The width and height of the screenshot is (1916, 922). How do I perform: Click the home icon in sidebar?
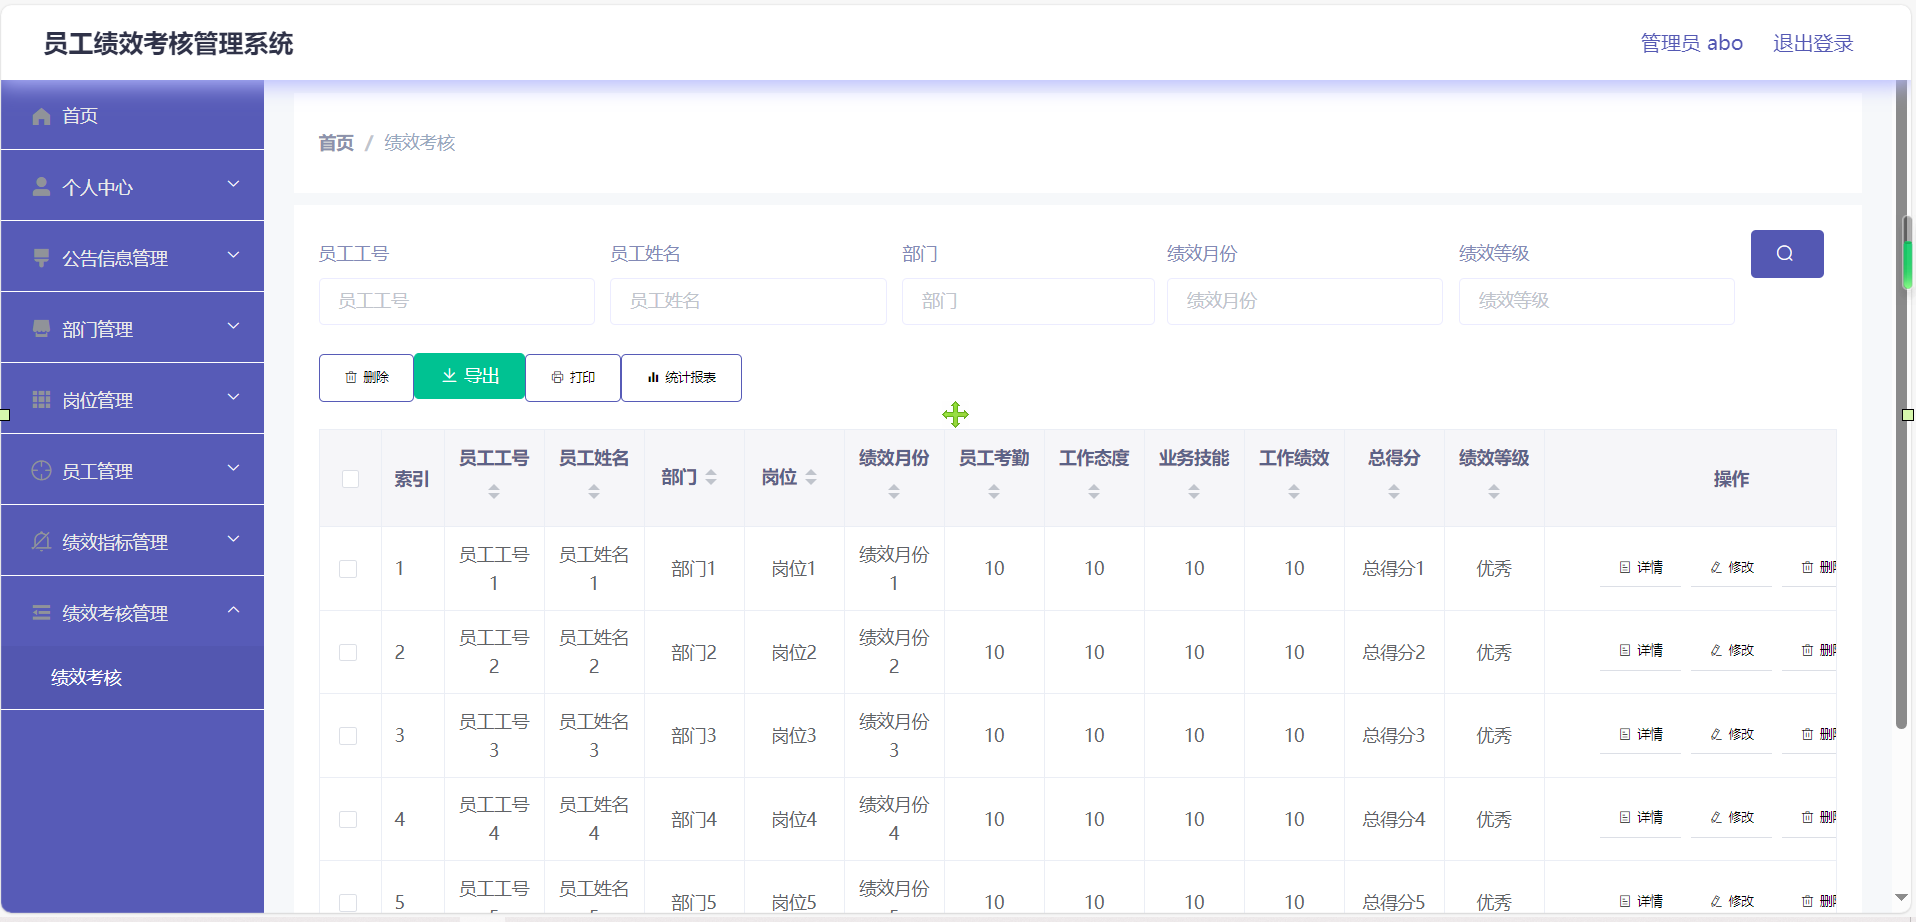click(41, 117)
